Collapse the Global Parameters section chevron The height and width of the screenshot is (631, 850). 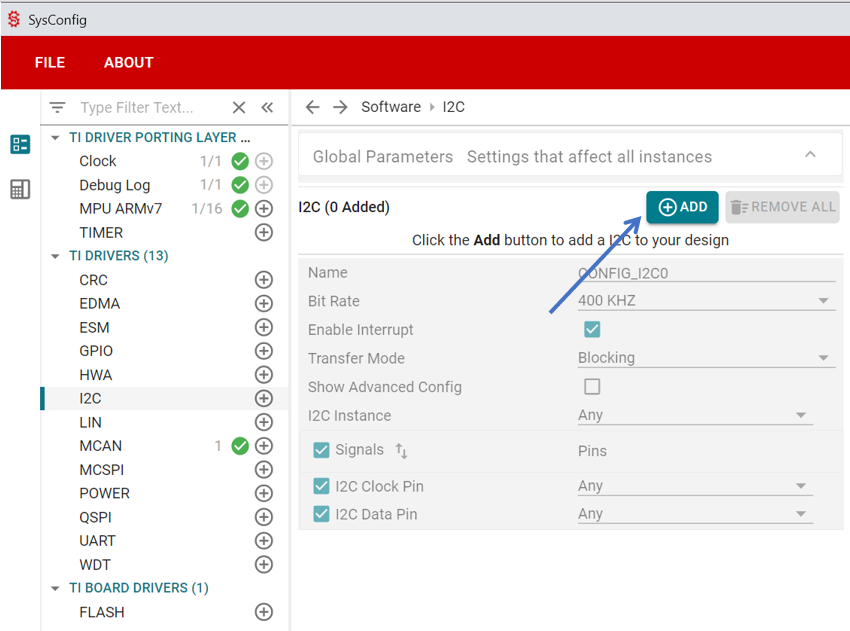pyautogui.click(x=810, y=155)
